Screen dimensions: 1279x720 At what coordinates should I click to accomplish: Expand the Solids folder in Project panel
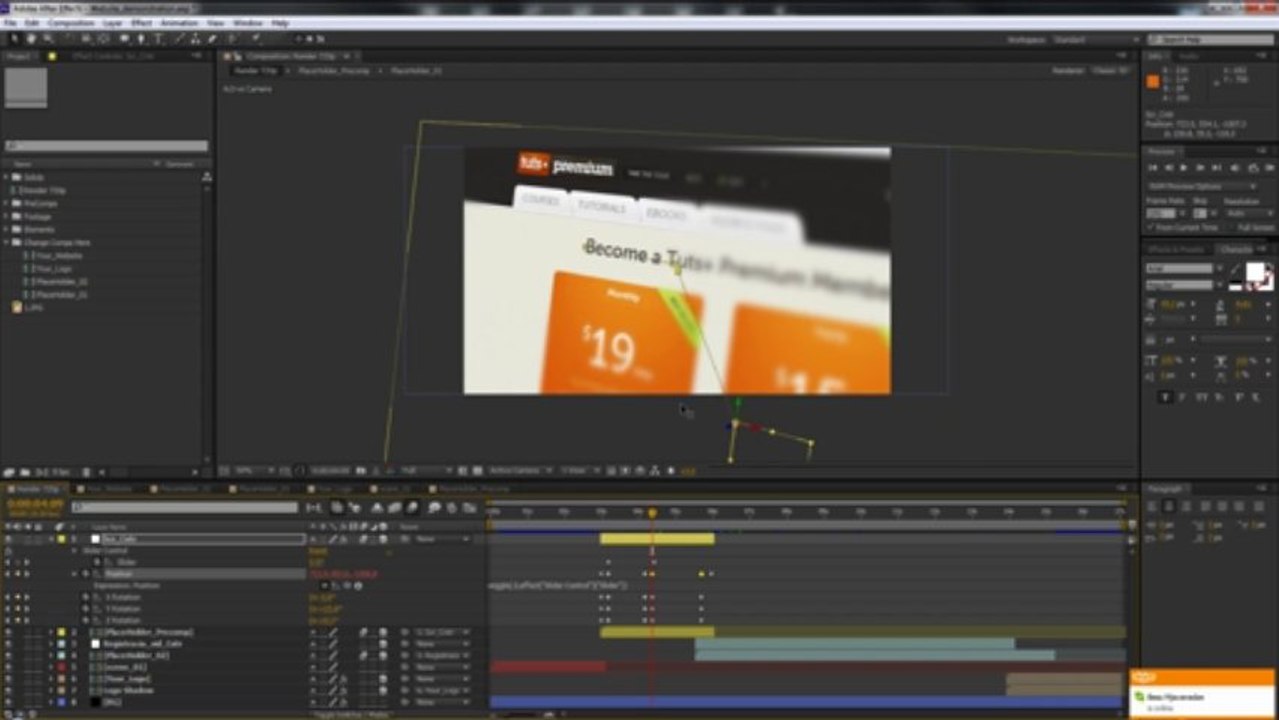click(6, 177)
